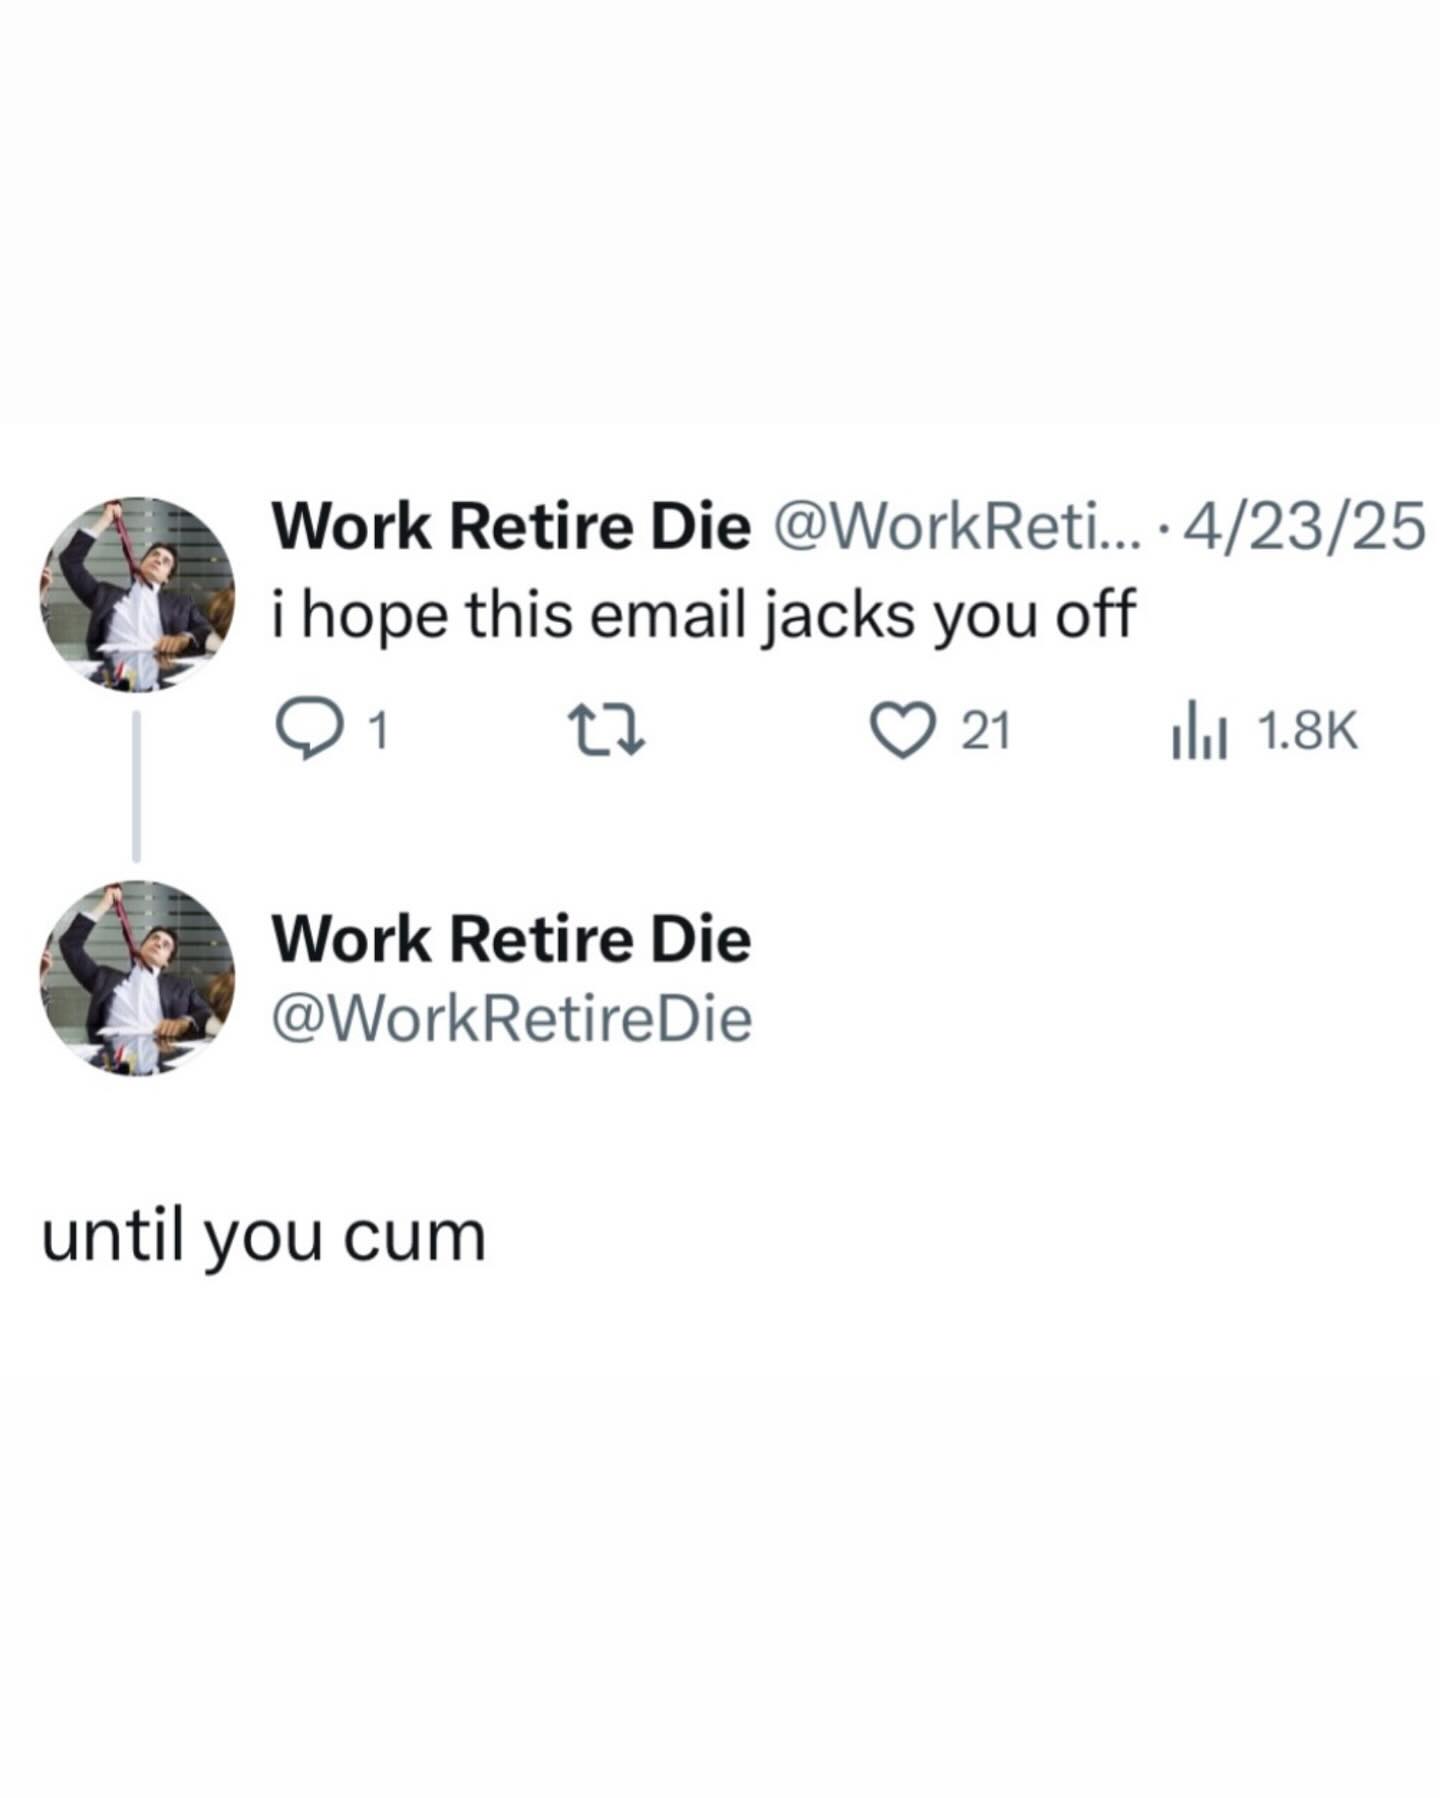Open the @WorkRetireDie handle link
1440x1798 pixels.
point(511,1019)
